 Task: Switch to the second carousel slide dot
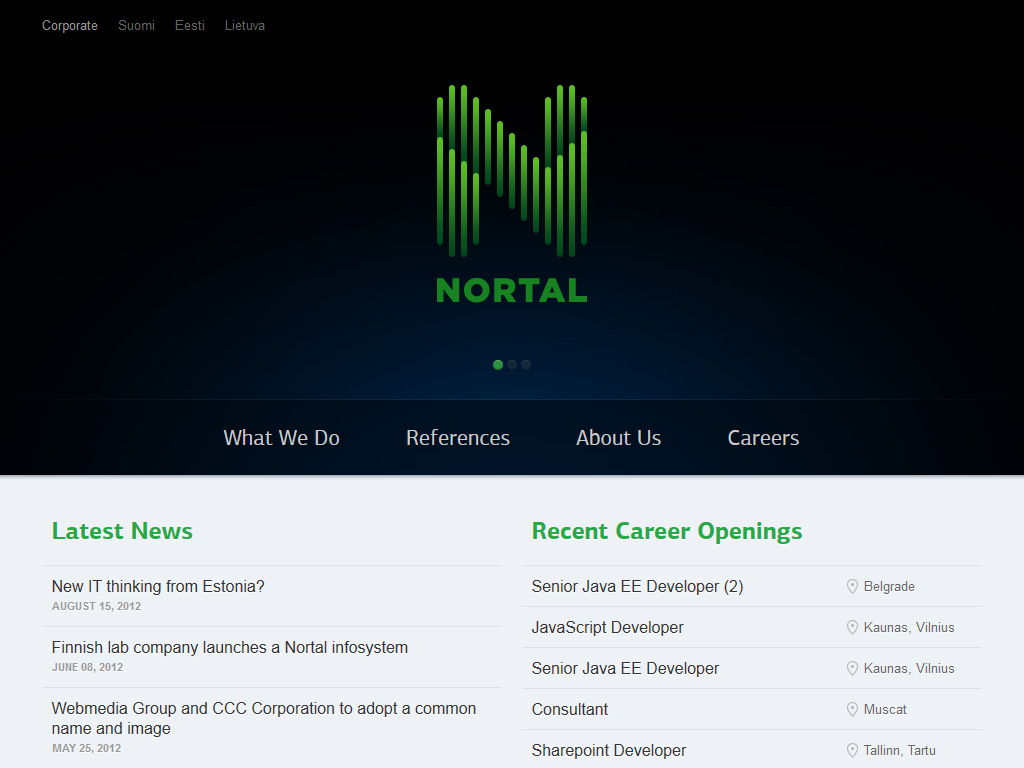(x=512, y=365)
